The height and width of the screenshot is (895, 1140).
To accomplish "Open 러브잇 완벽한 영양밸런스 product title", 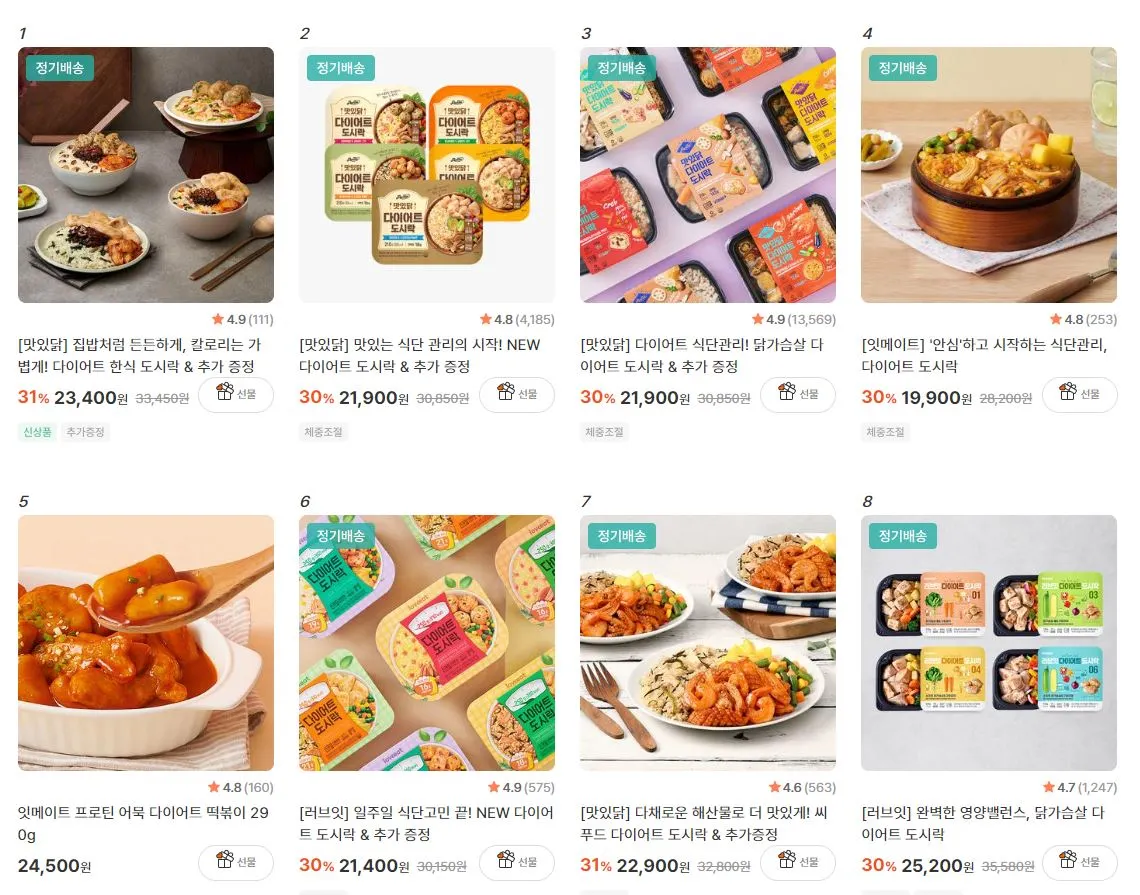I will pos(982,823).
